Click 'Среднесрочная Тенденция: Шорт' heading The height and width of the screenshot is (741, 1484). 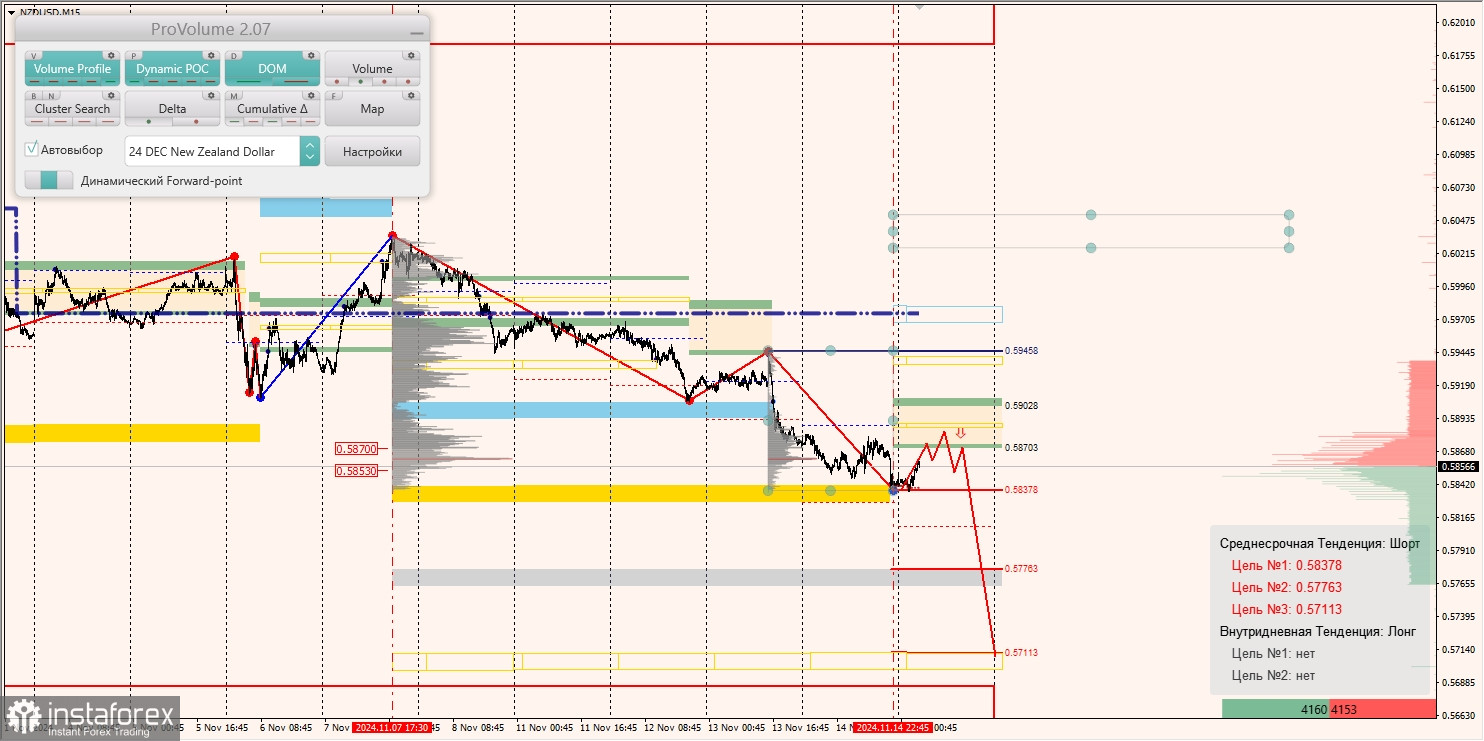coord(1319,544)
